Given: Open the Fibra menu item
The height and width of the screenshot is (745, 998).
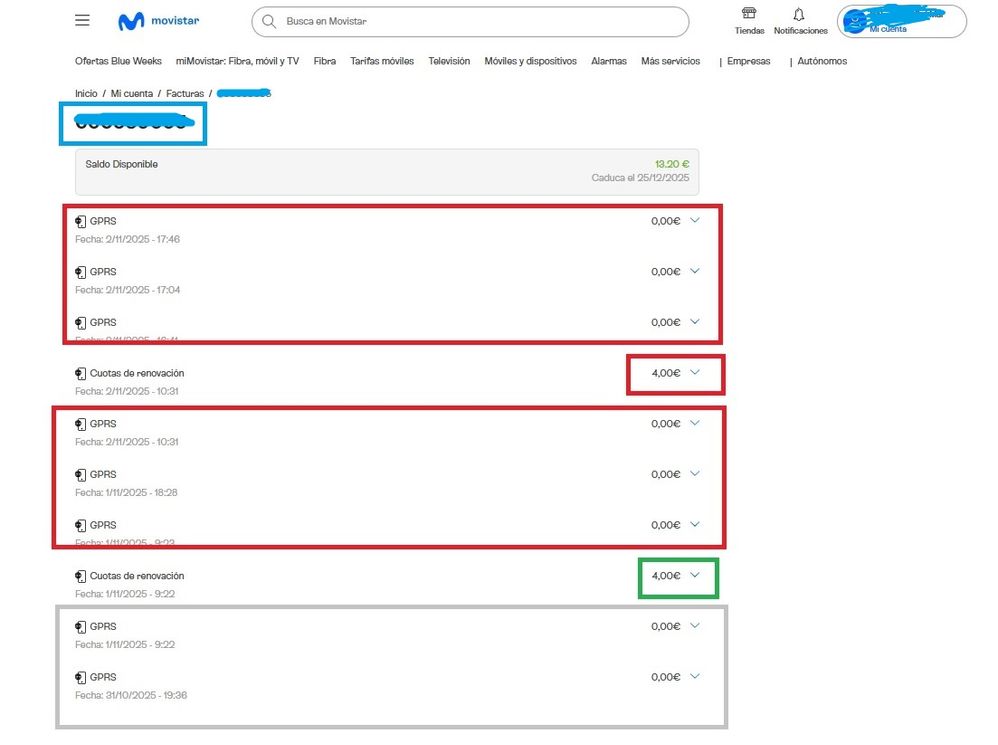Looking at the screenshot, I should [x=324, y=61].
